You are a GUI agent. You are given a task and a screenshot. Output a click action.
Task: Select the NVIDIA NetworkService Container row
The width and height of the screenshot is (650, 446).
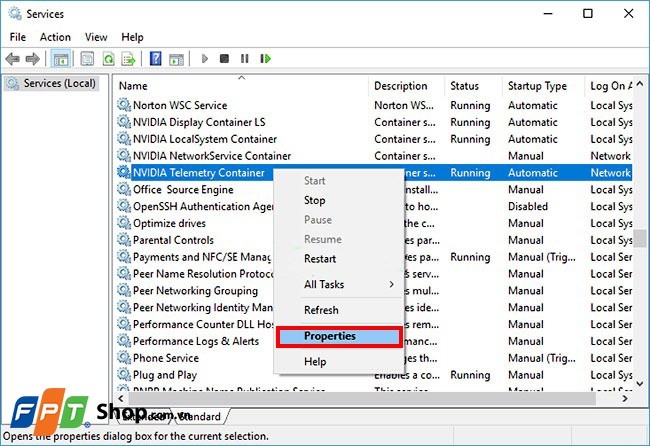click(x=373, y=156)
